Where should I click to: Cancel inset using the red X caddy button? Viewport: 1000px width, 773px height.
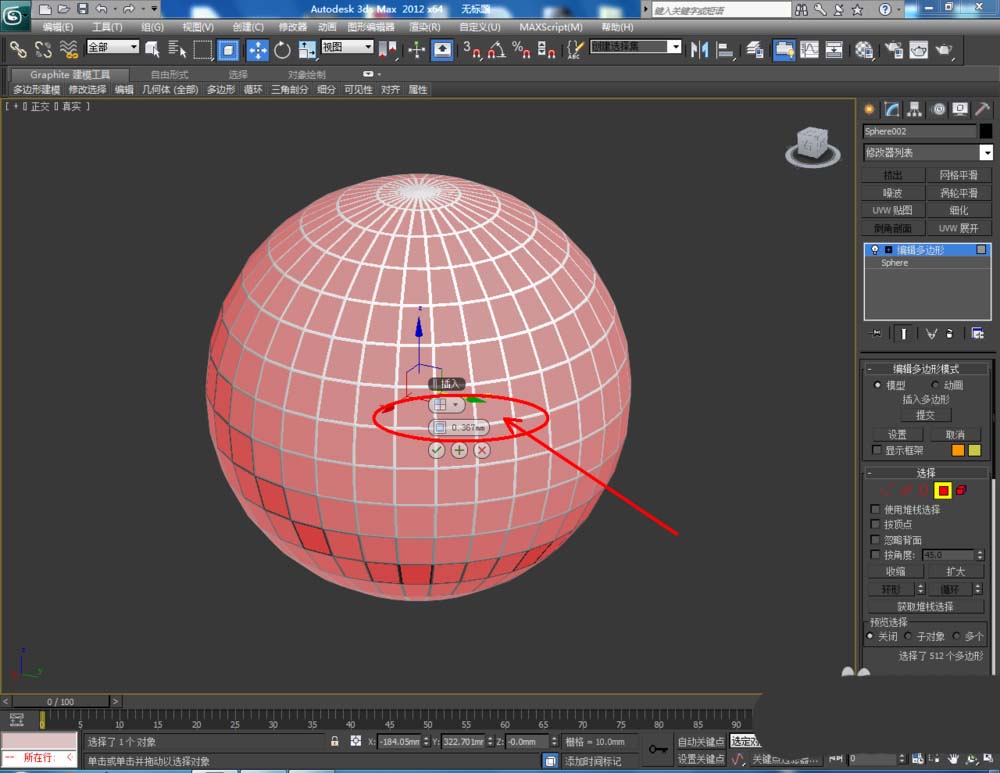coord(482,451)
